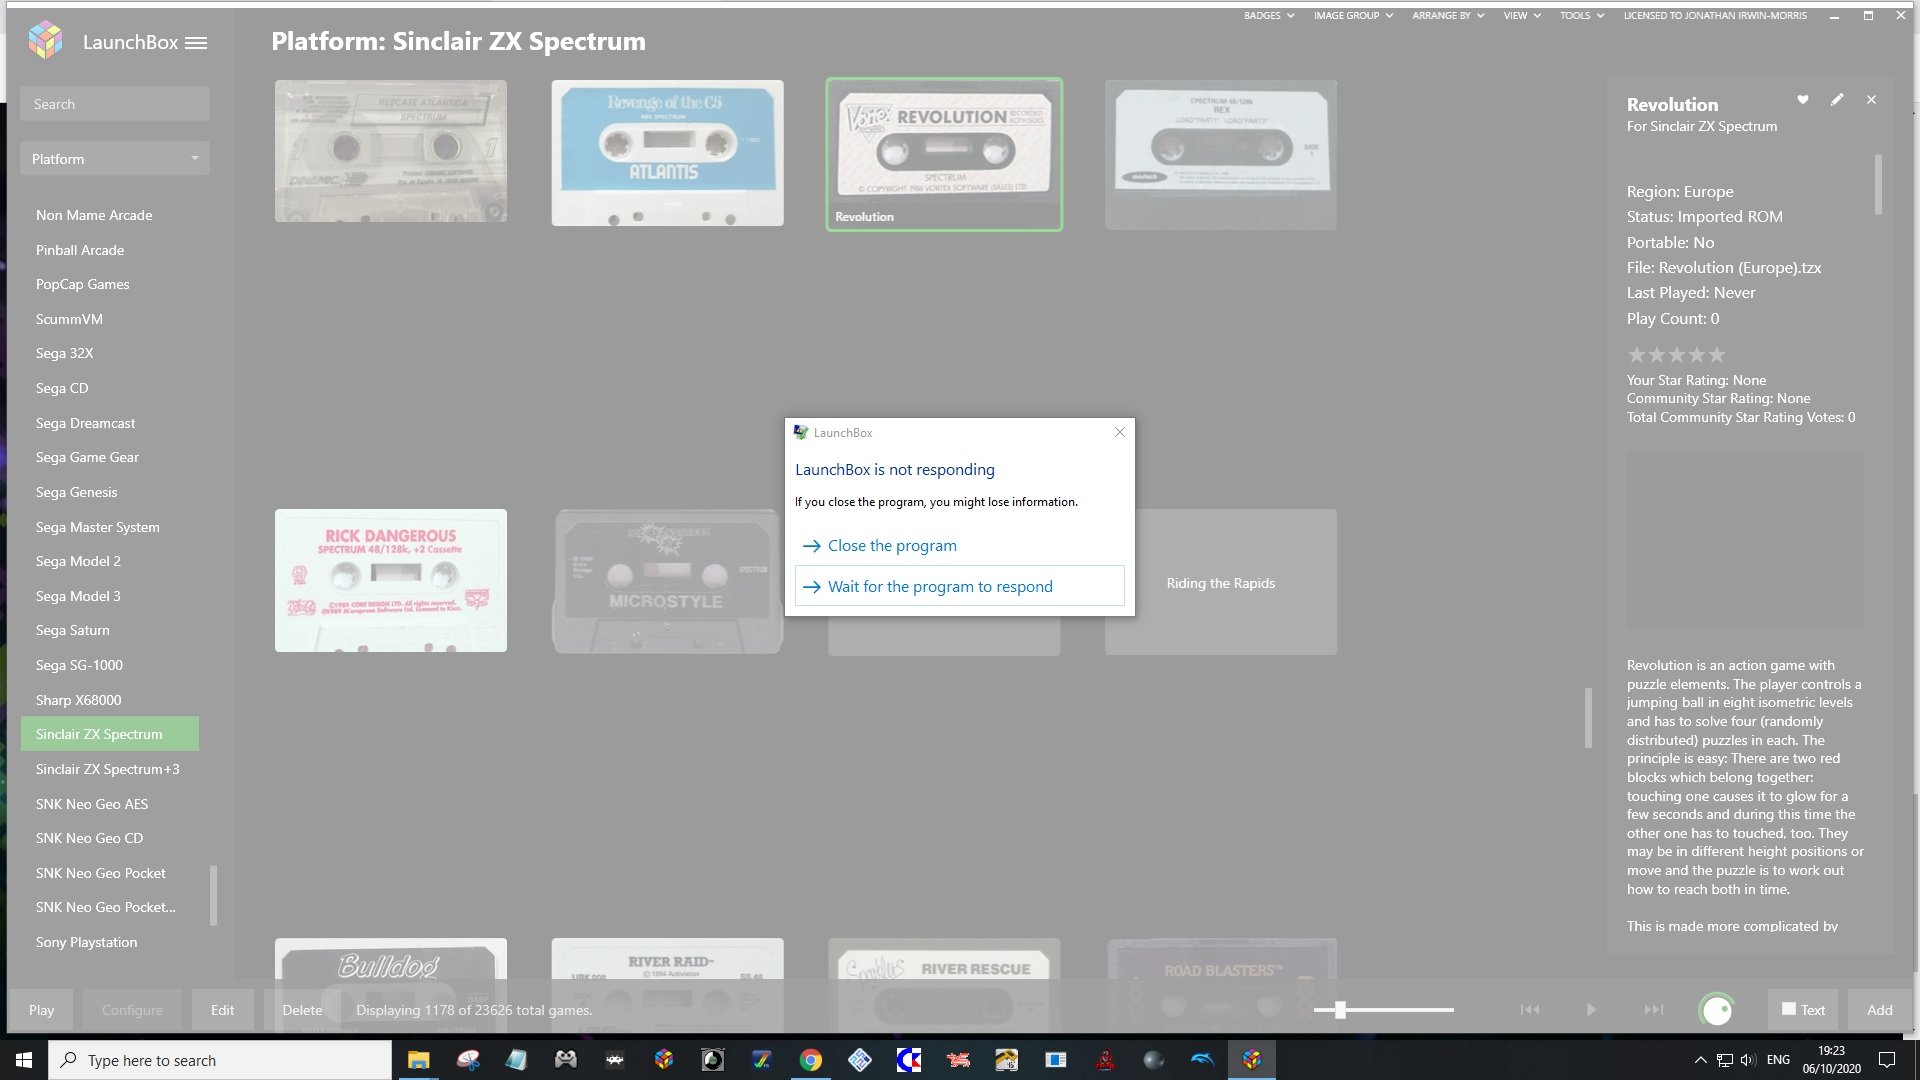Click the details panel scrollbar
This screenshot has height=1080, width=1920.
[1878, 184]
